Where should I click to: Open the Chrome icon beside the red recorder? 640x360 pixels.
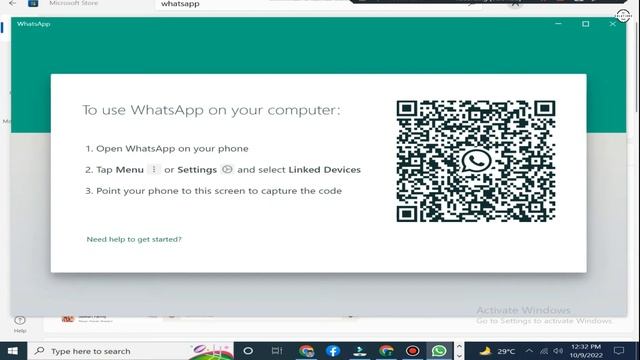tap(386, 351)
